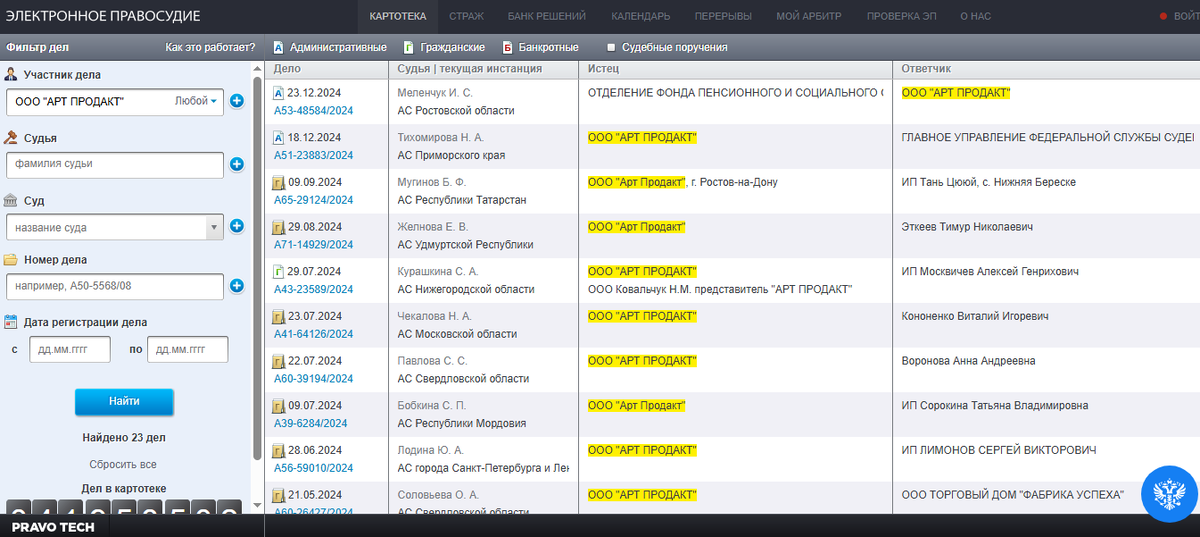
Task: Open case link А39-6284/2024
Action: tap(311, 423)
